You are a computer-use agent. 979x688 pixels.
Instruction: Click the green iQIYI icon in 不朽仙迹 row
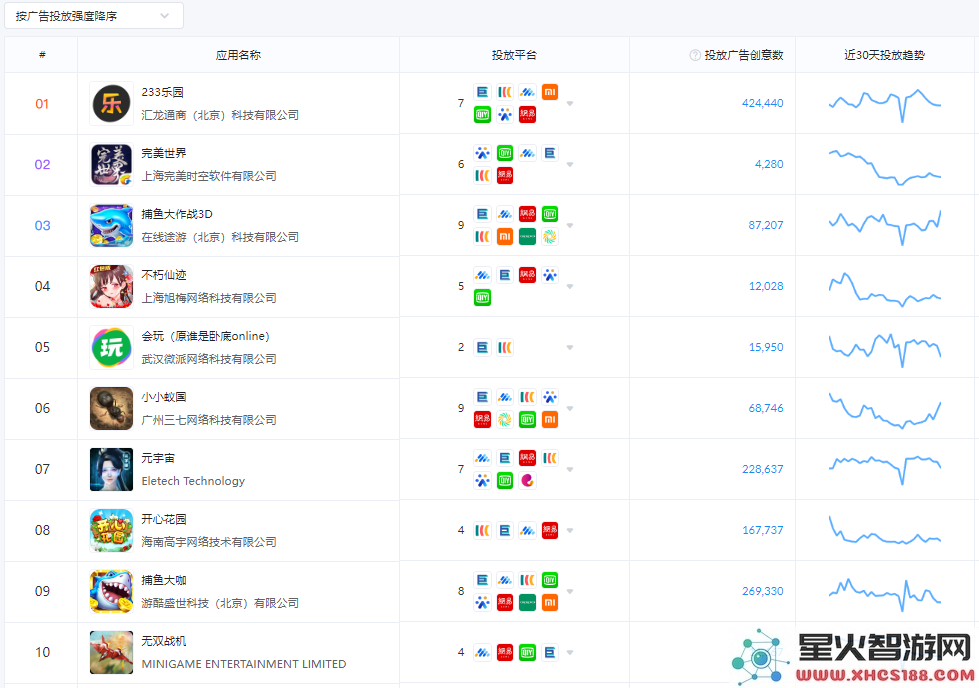coord(482,298)
